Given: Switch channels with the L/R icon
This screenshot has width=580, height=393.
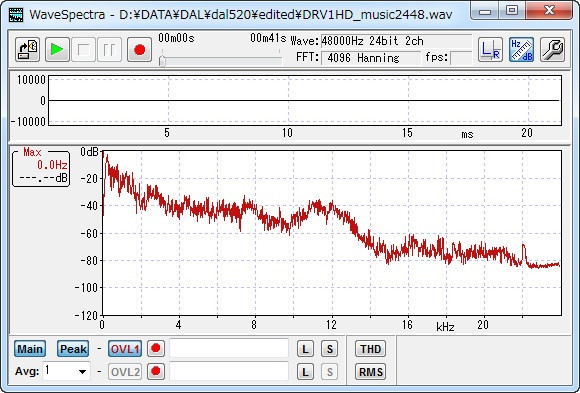Looking at the screenshot, I should point(490,49).
